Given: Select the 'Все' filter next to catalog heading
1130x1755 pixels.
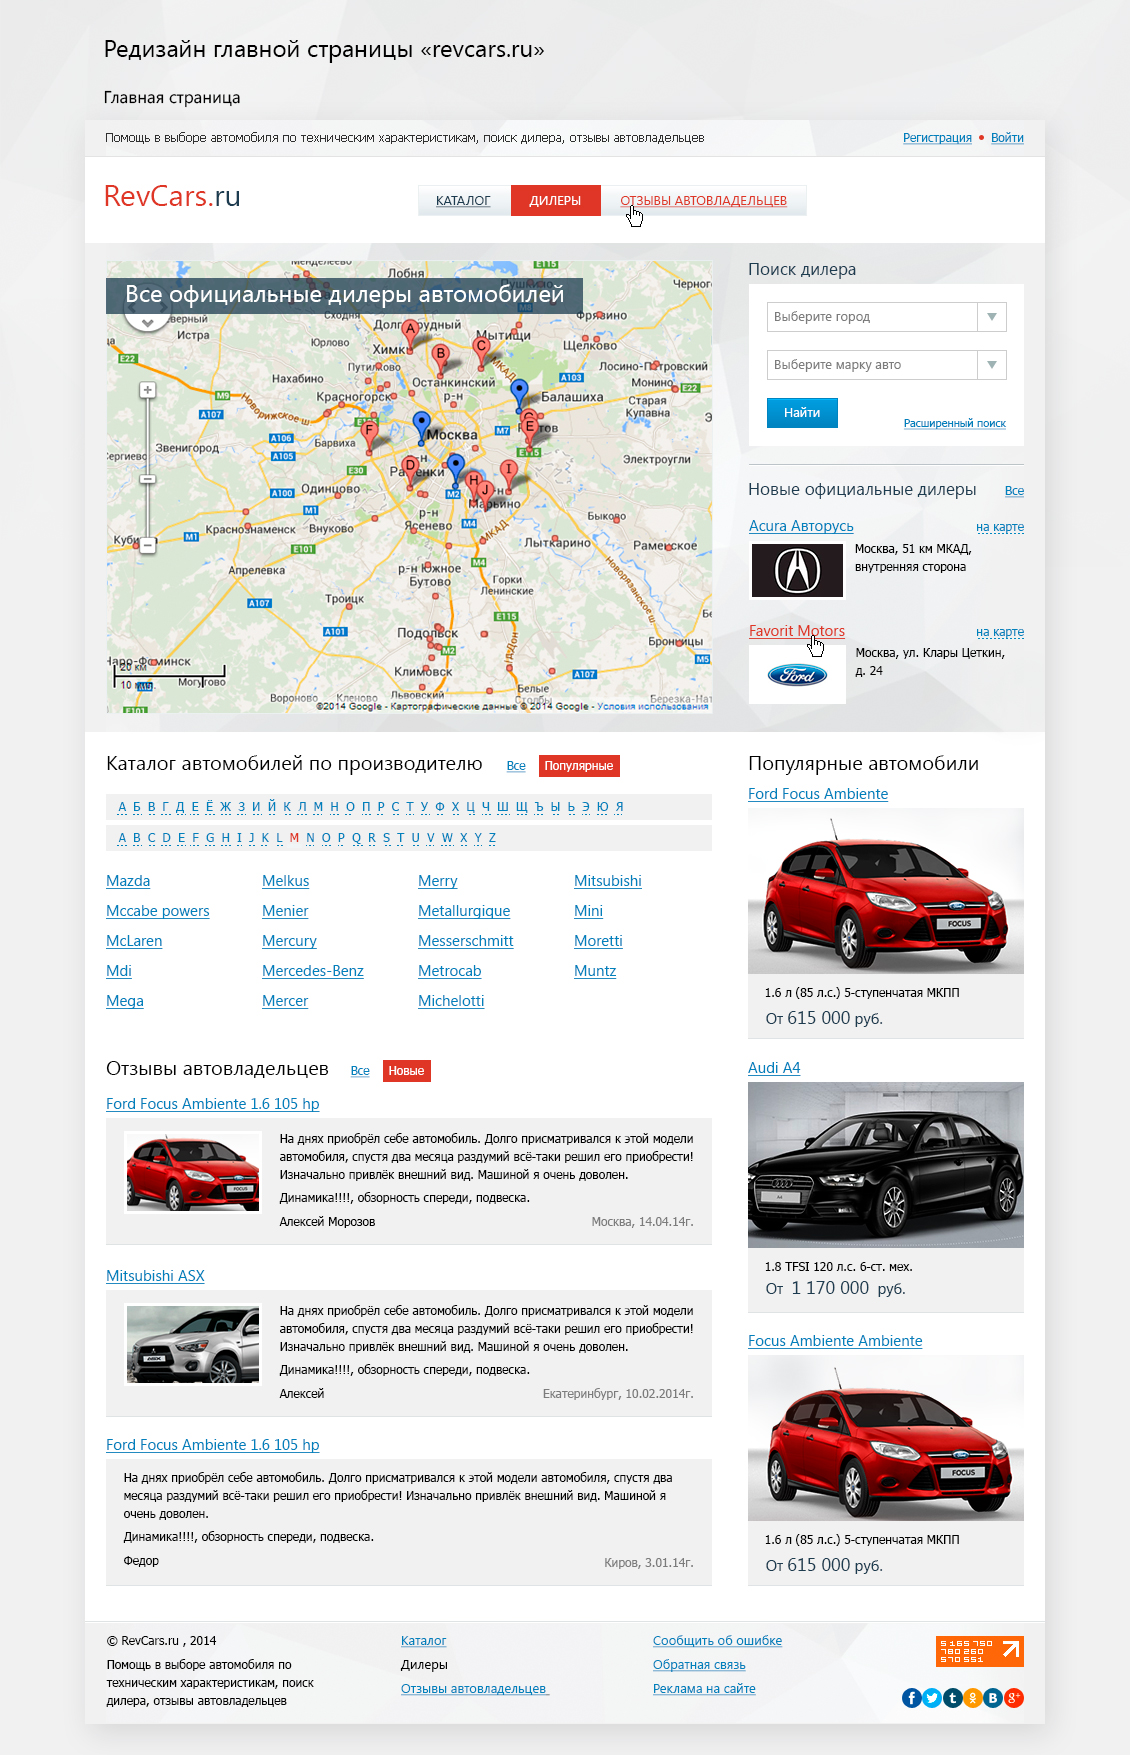Looking at the screenshot, I should tap(516, 766).
